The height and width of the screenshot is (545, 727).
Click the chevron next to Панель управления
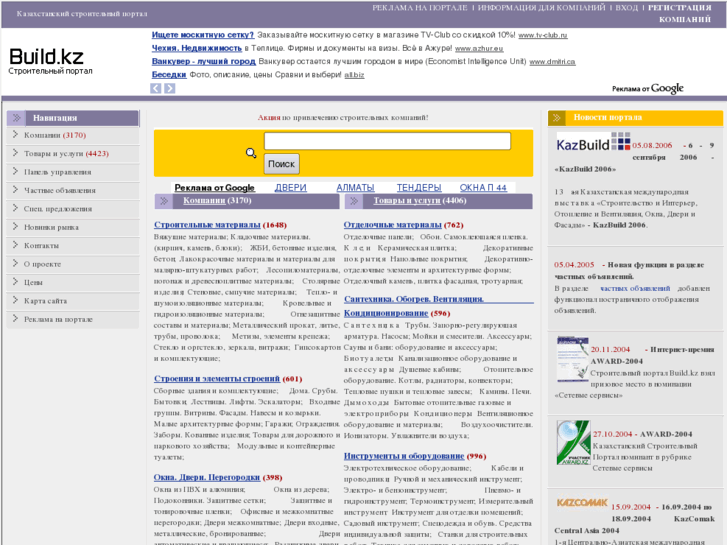click(15, 172)
